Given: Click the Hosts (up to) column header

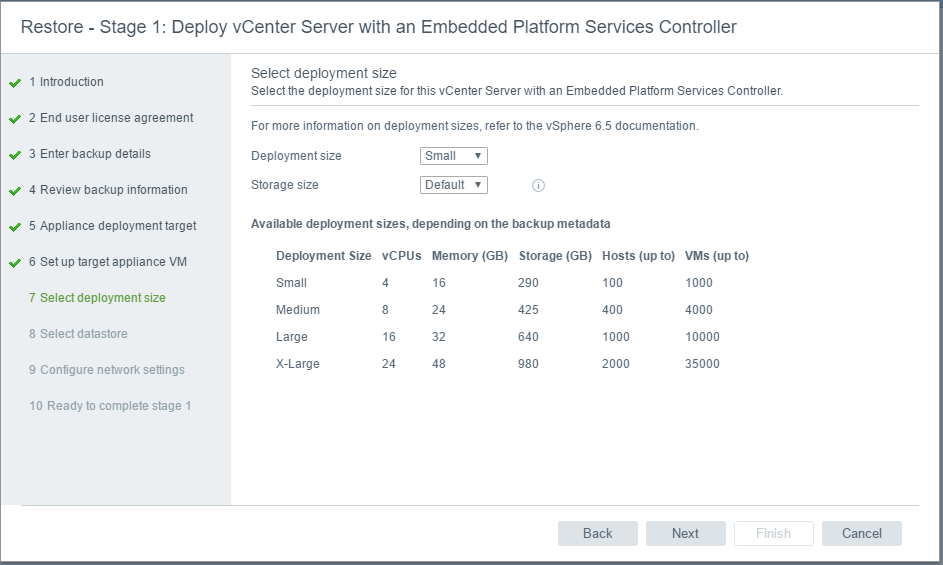Looking at the screenshot, I should (x=638, y=256).
